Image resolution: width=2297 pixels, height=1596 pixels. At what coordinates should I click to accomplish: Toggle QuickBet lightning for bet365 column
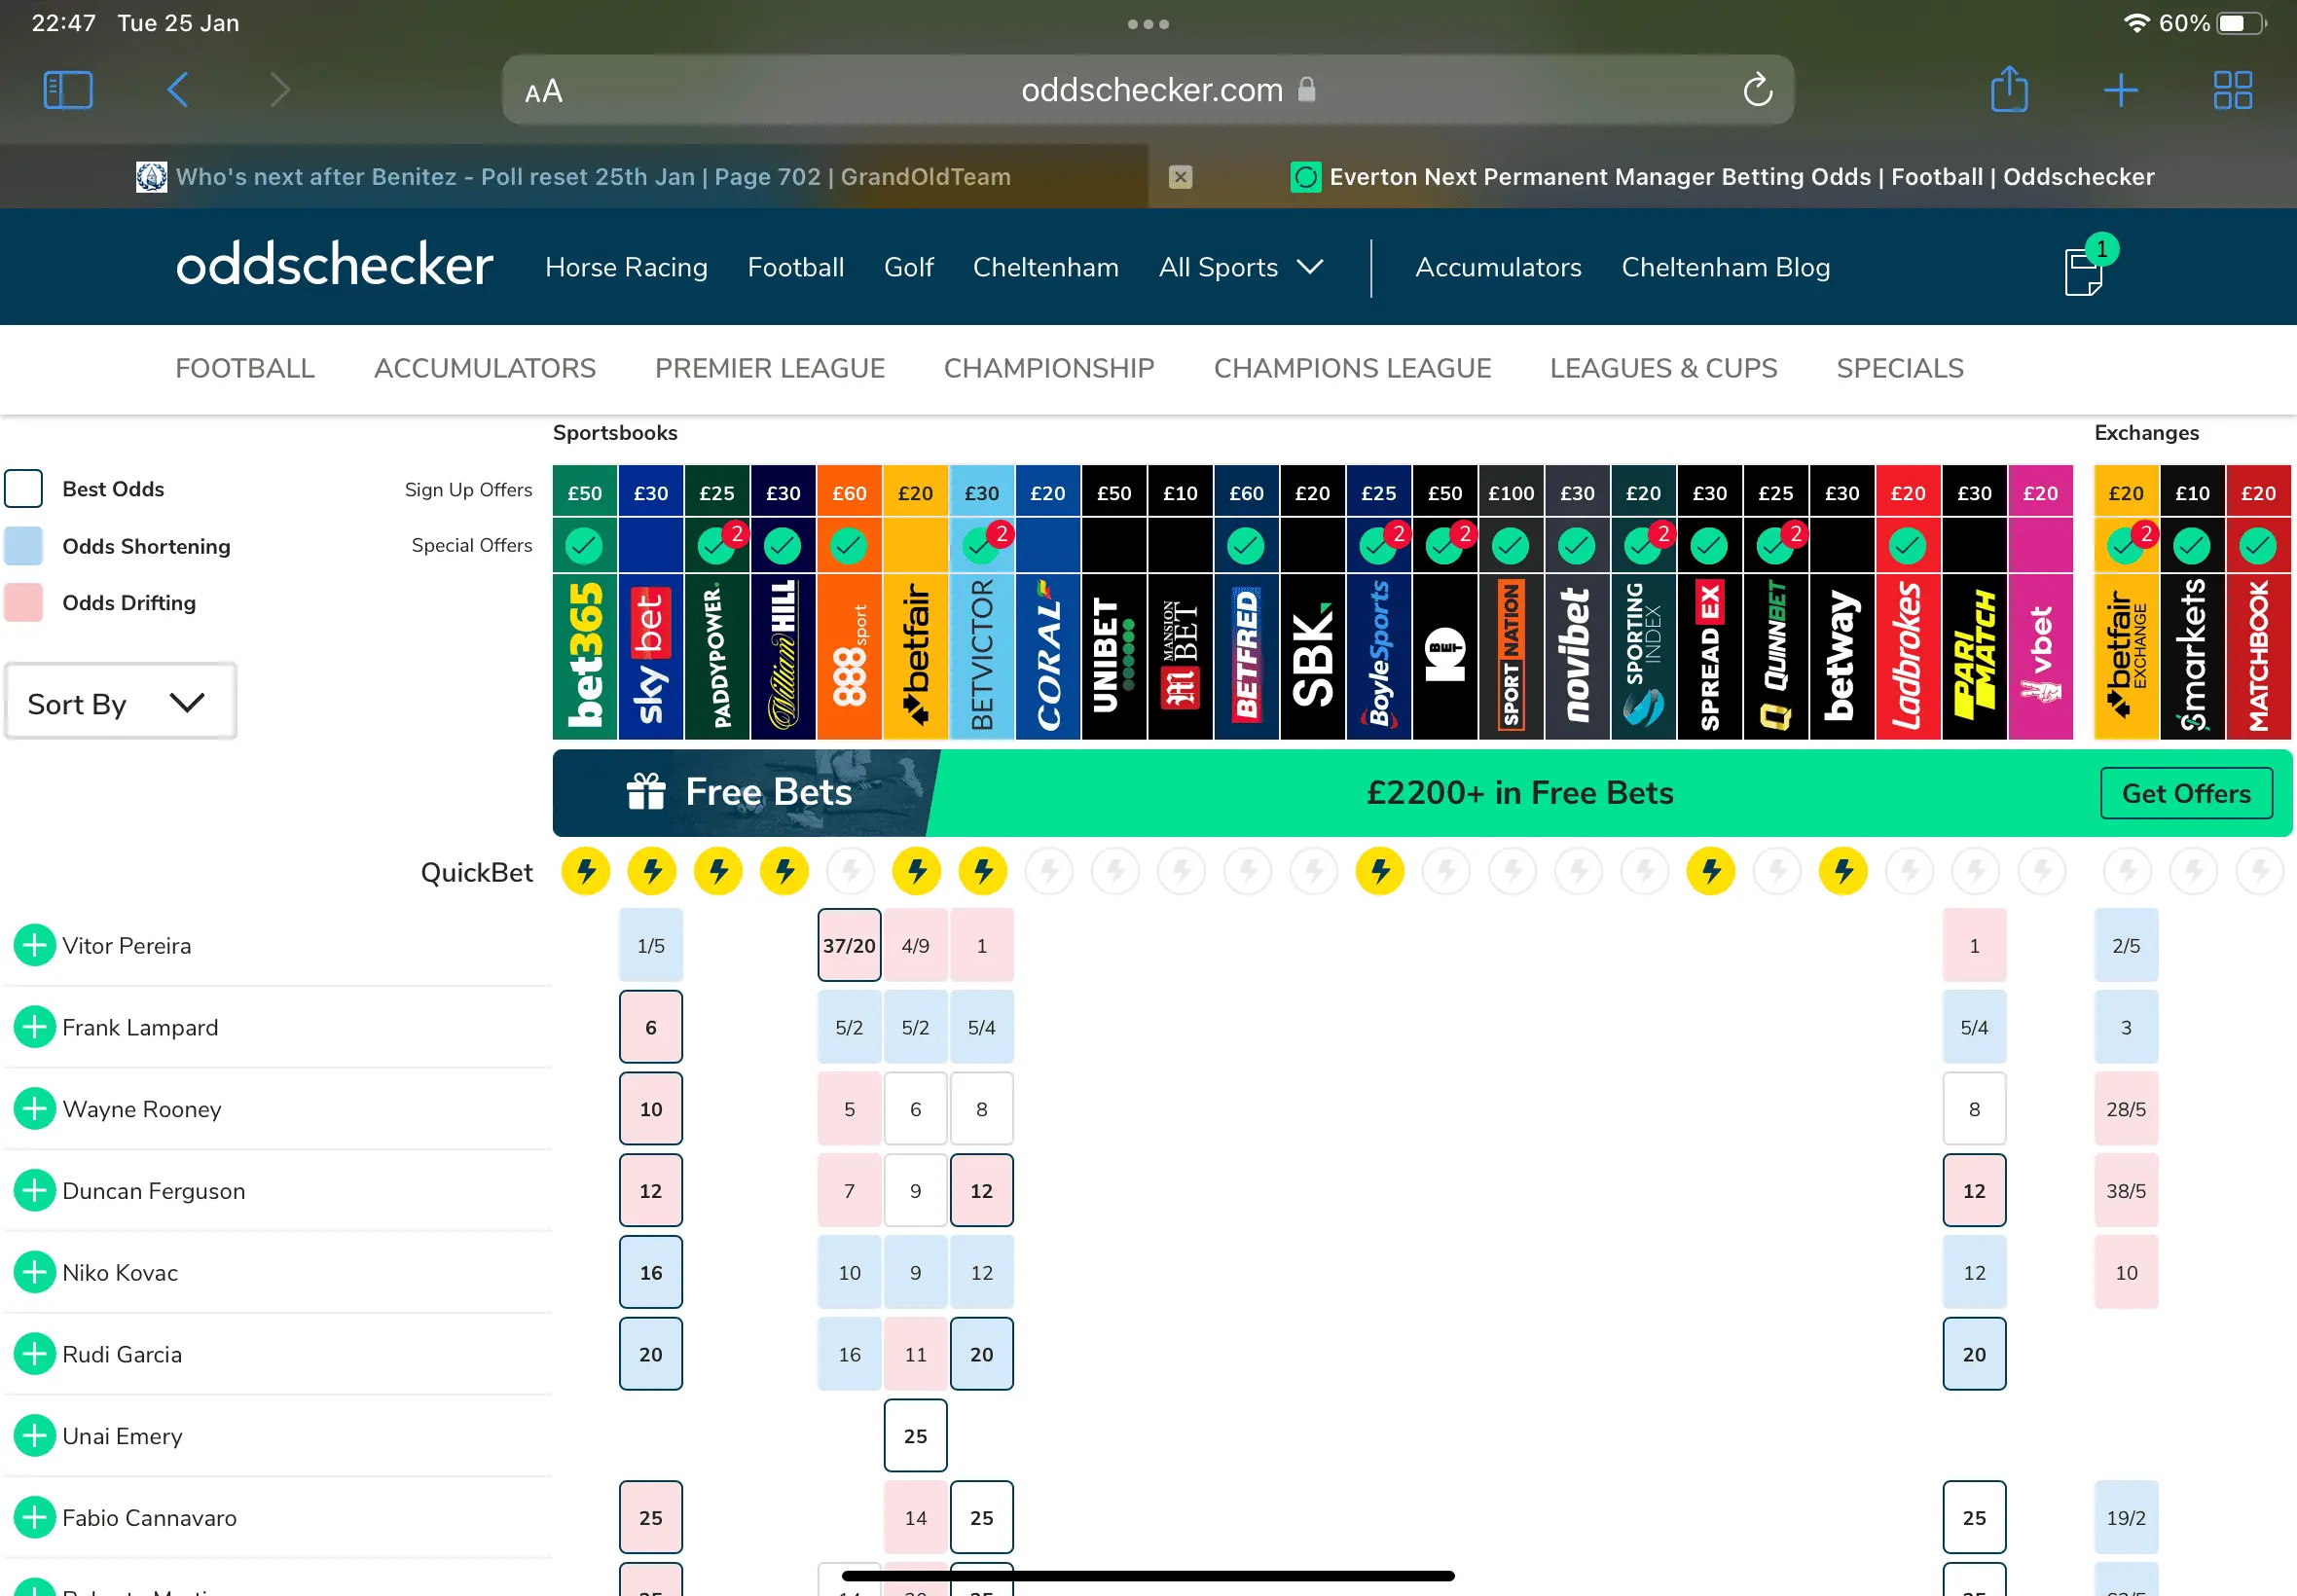click(x=586, y=871)
